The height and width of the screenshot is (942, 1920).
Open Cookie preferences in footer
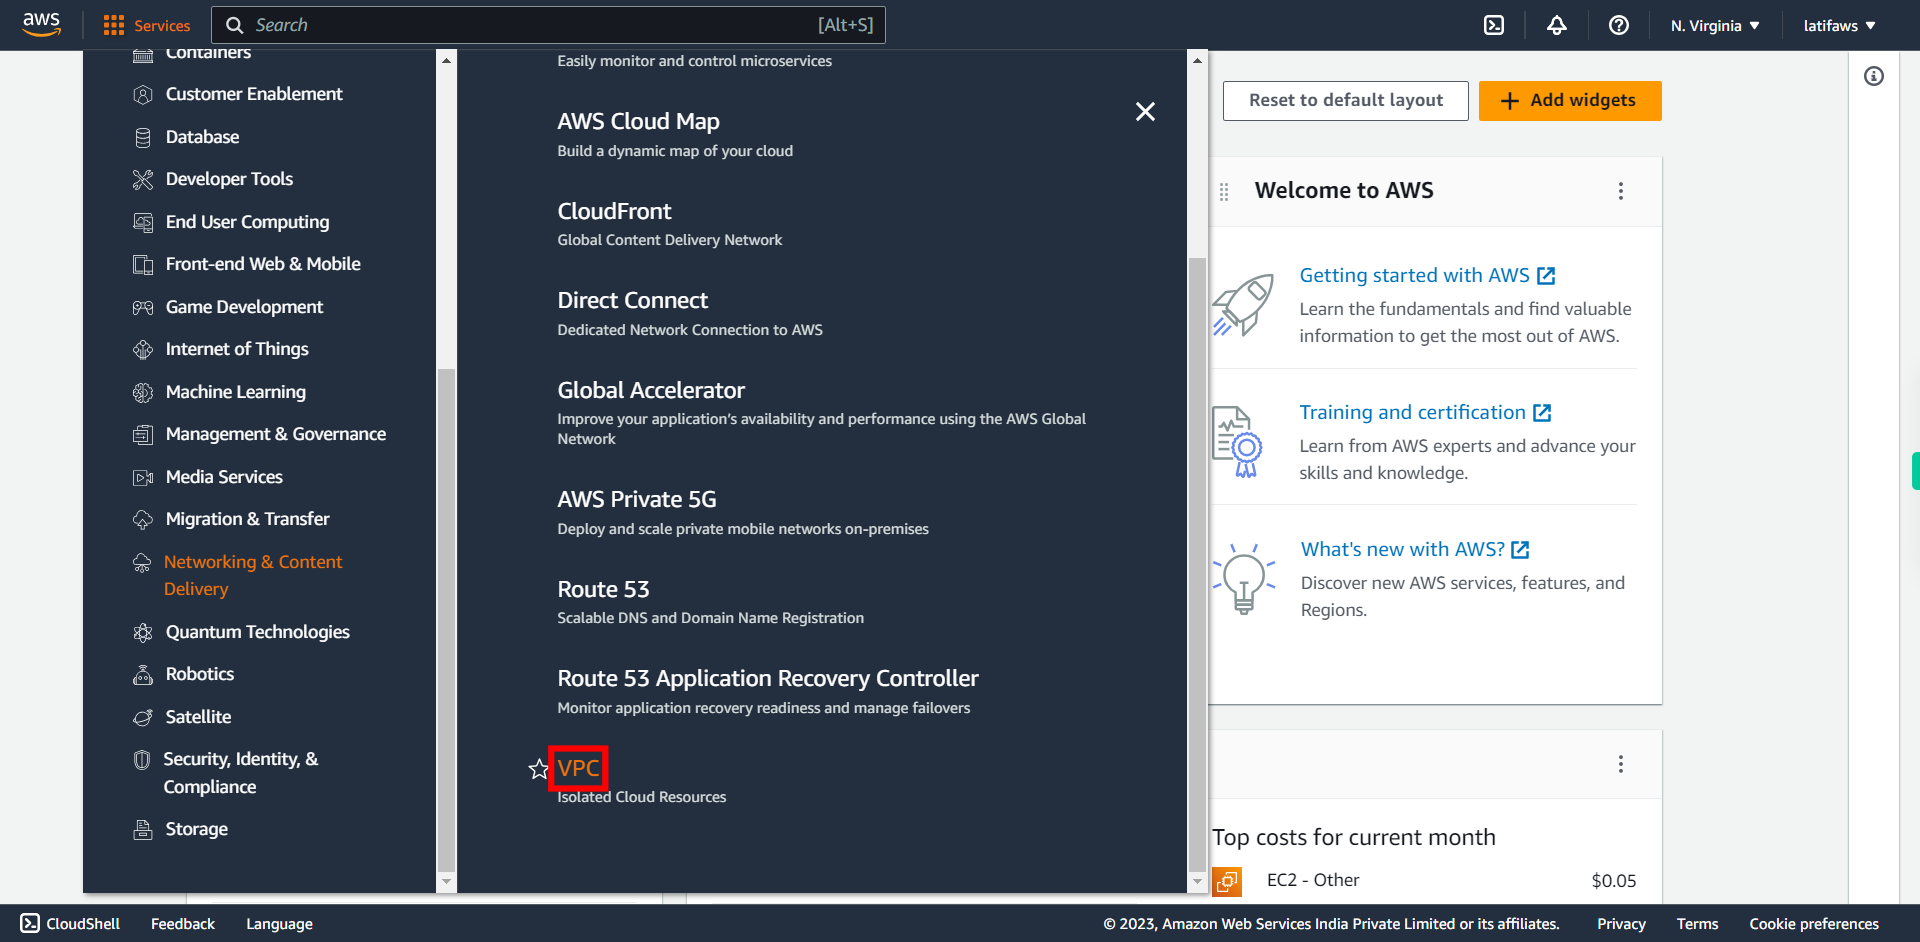(1814, 924)
